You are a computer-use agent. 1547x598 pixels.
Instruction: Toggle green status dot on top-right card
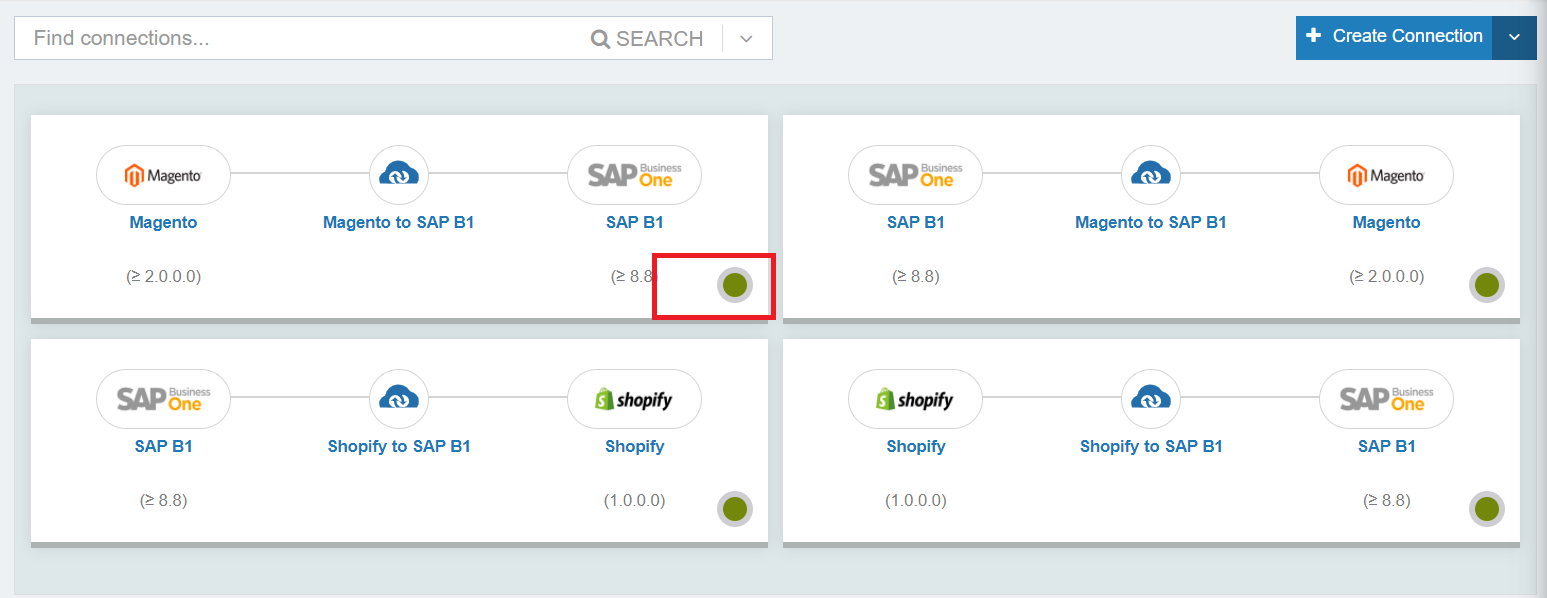point(1487,285)
